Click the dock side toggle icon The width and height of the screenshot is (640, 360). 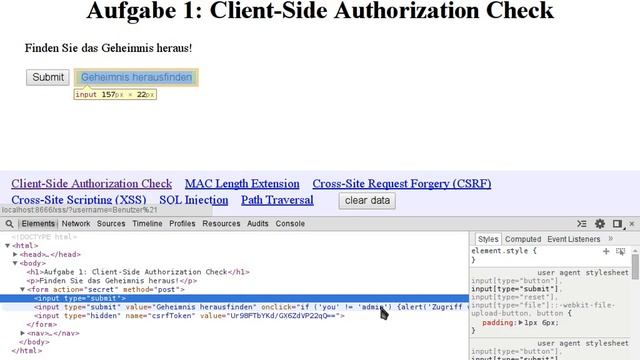(x=618, y=224)
